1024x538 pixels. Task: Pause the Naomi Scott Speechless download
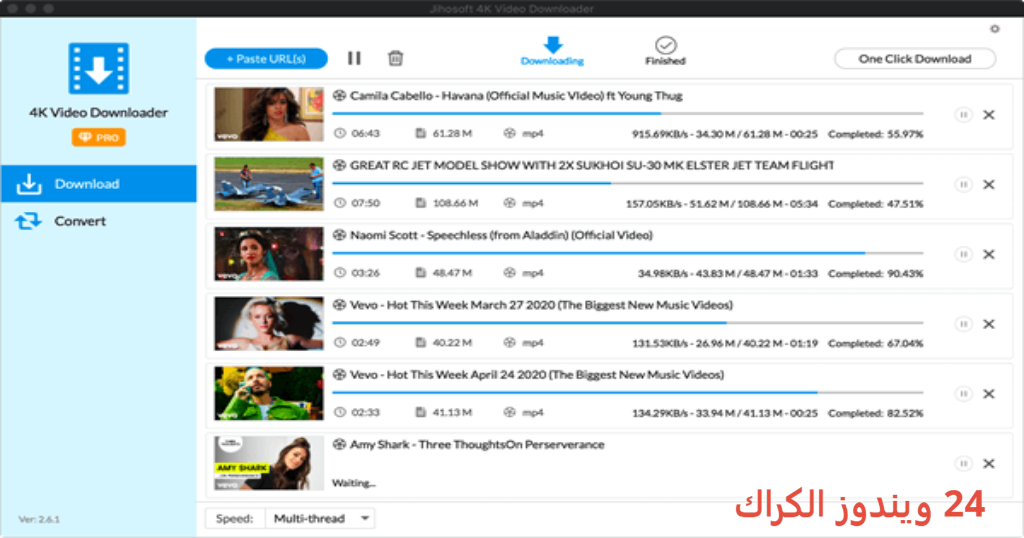click(x=963, y=255)
